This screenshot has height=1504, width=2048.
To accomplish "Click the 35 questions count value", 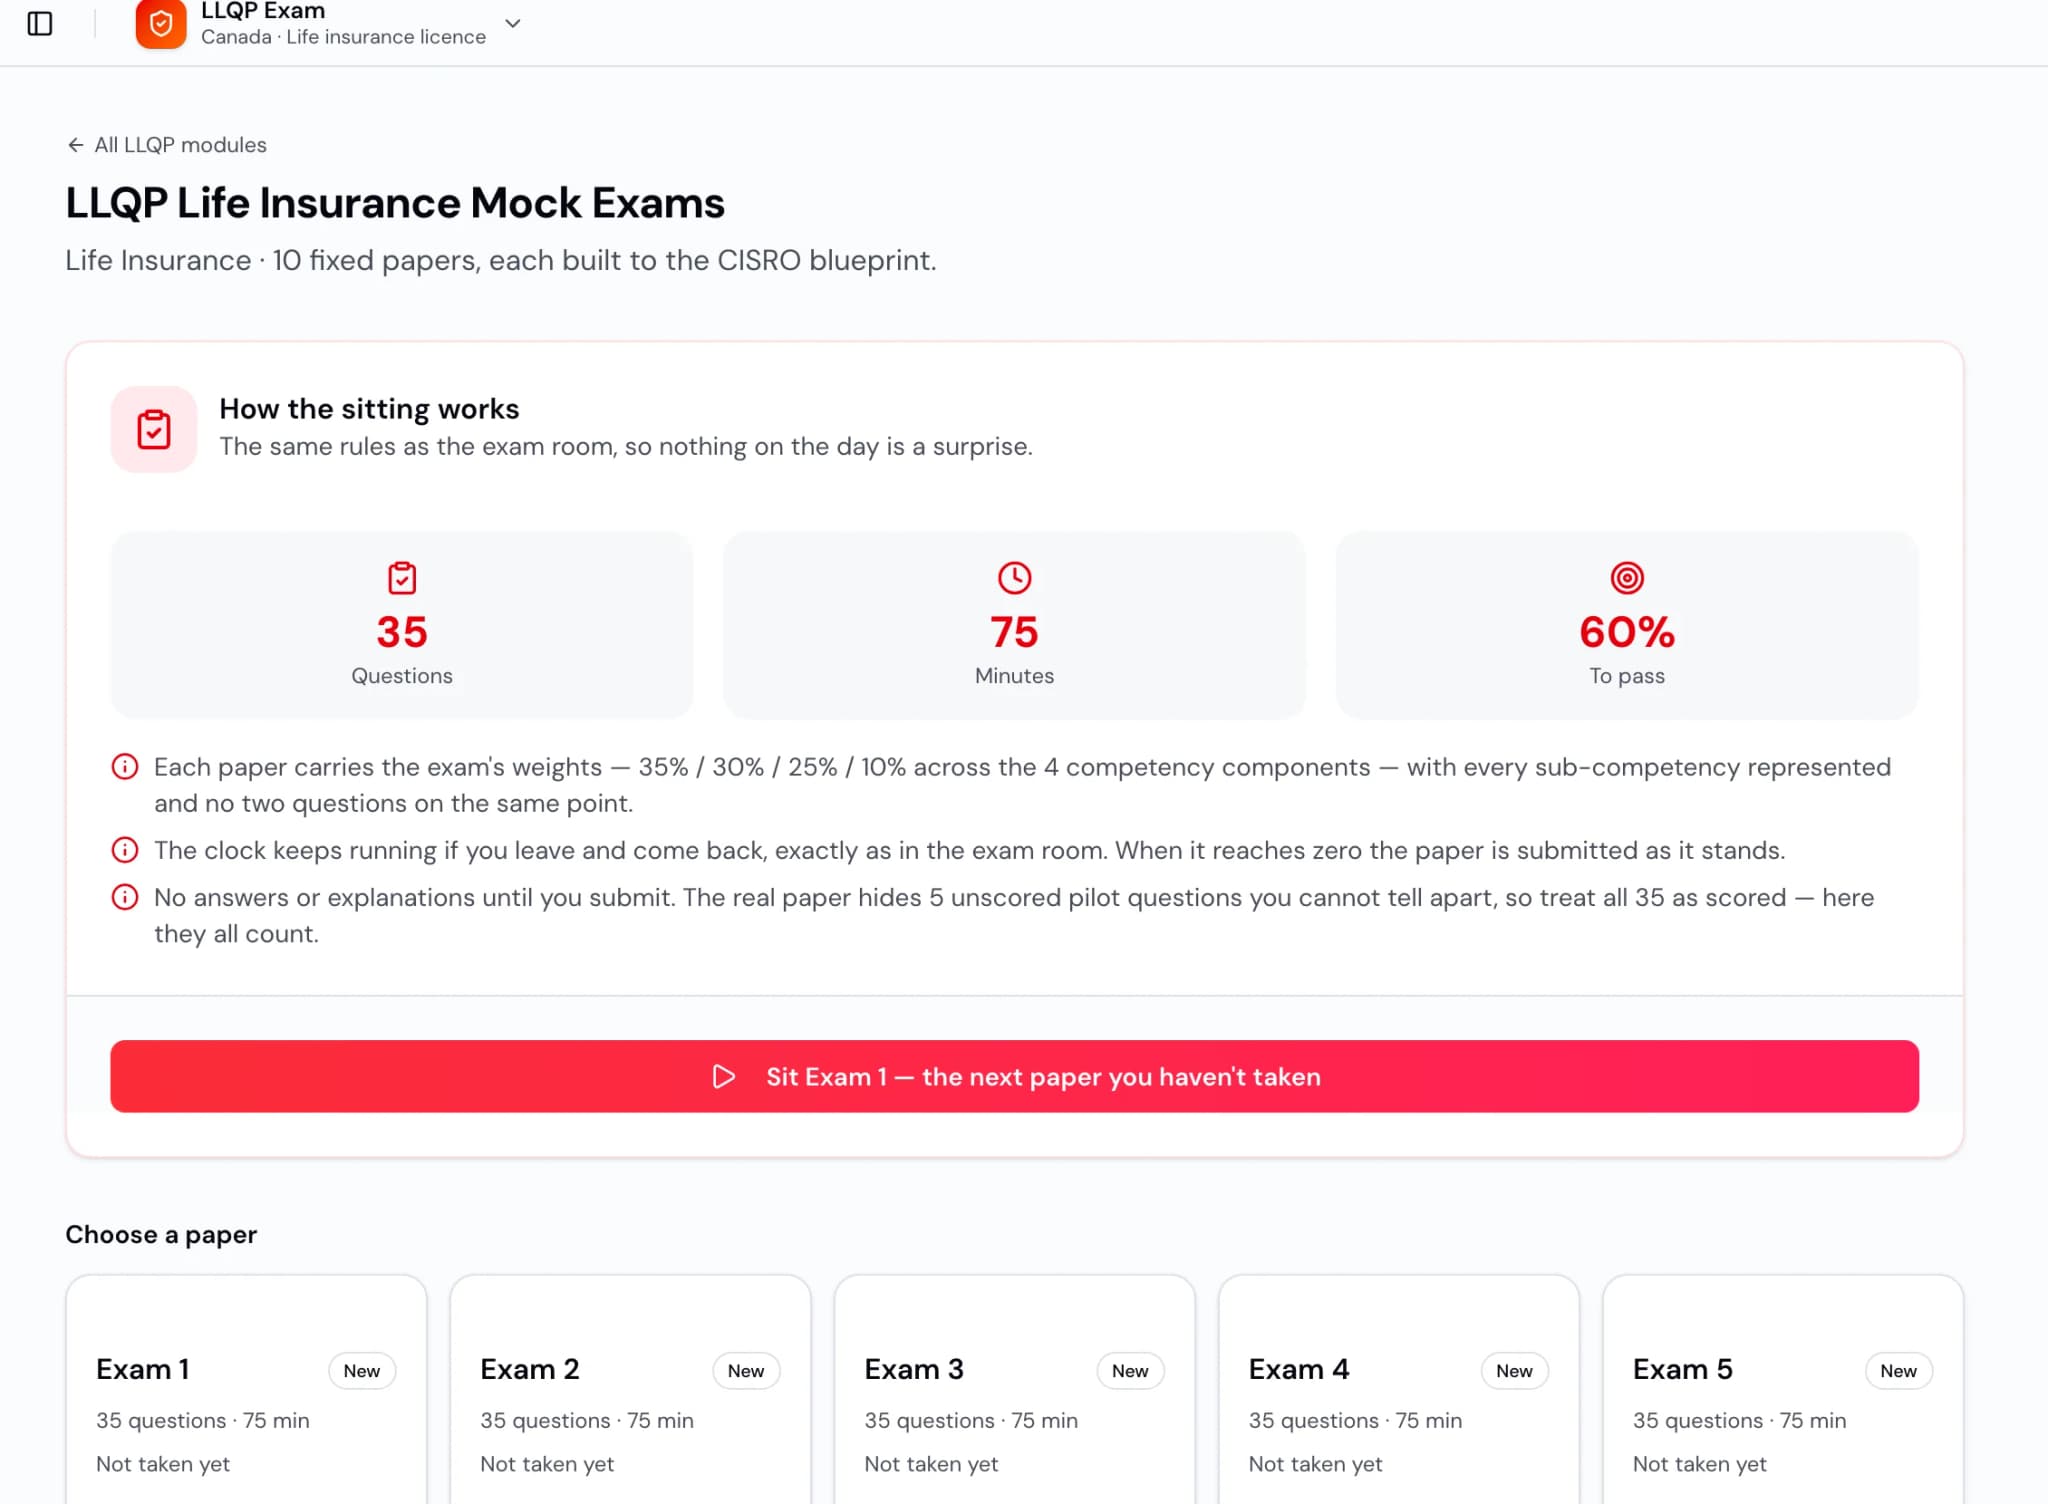I will (x=402, y=632).
